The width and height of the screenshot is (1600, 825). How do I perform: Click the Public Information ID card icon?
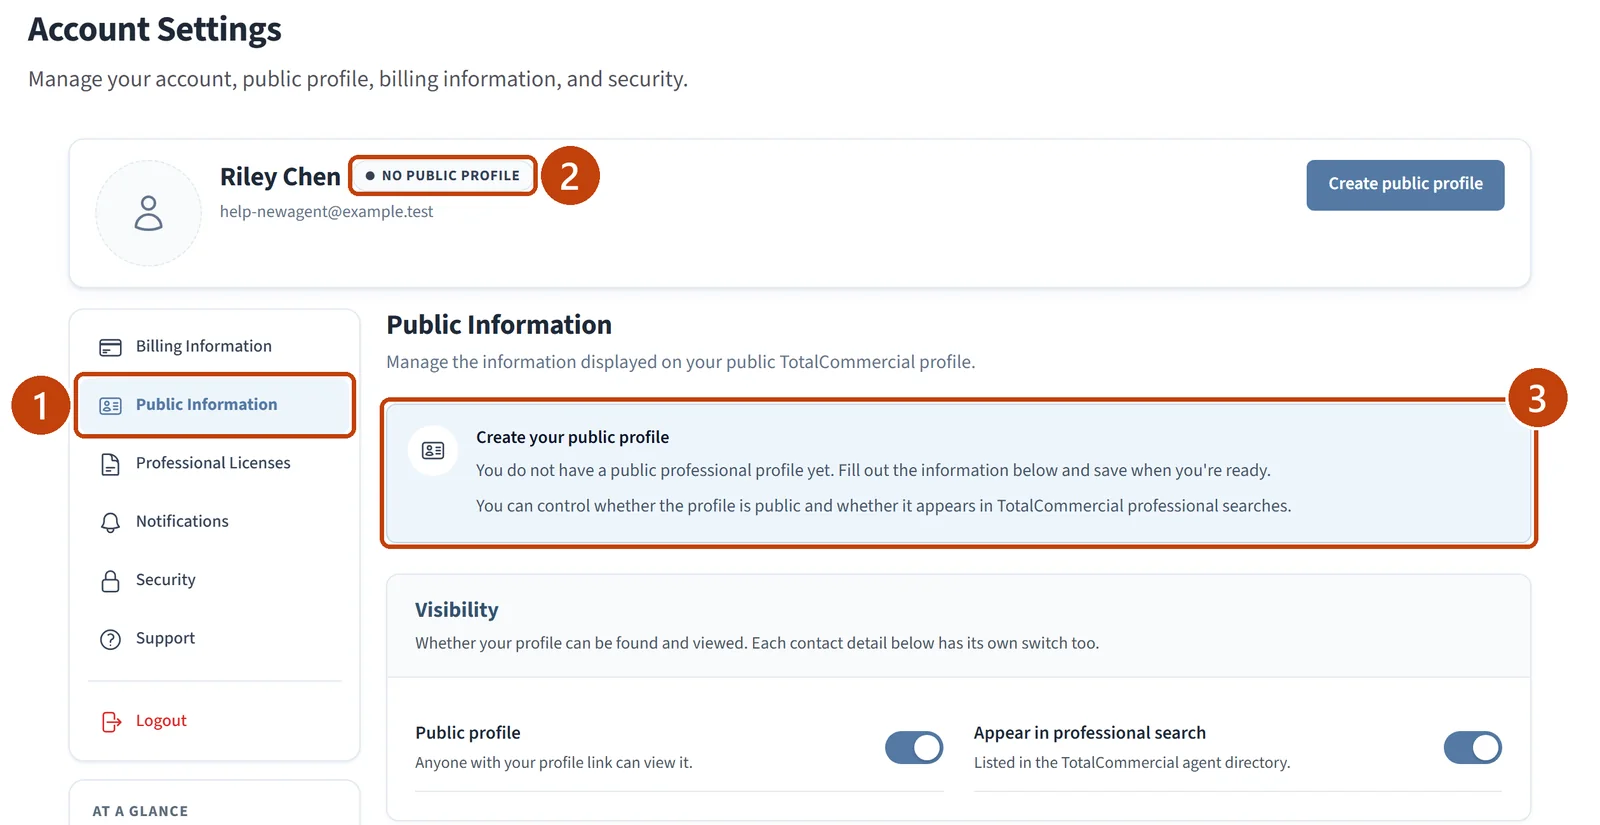[x=110, y=405]
